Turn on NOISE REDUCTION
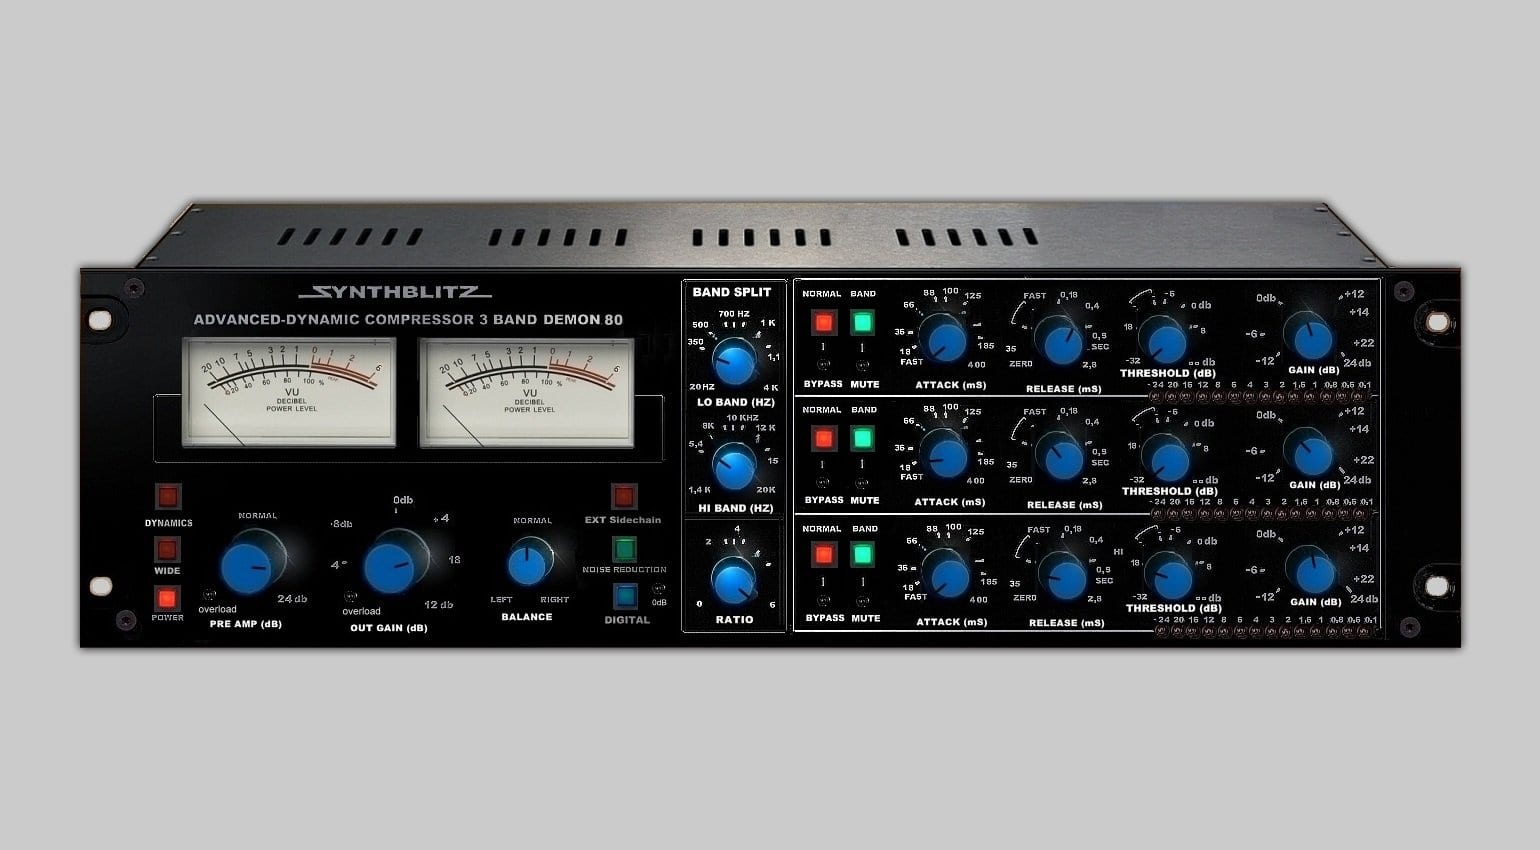Screen dimensions: 1540x850 pyautogui.click(x=623, y=548)
